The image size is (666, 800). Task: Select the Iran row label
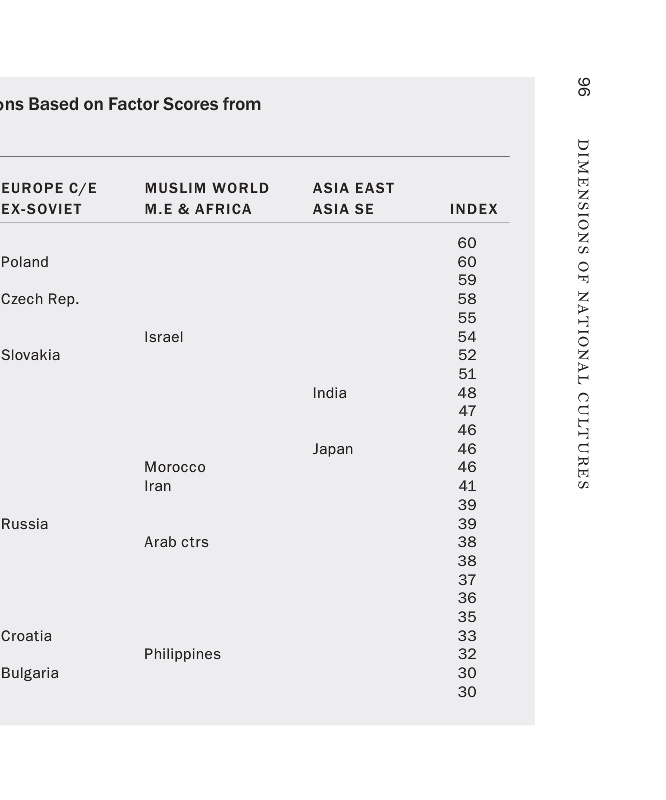pyautogui.click(x=157, y=486)
